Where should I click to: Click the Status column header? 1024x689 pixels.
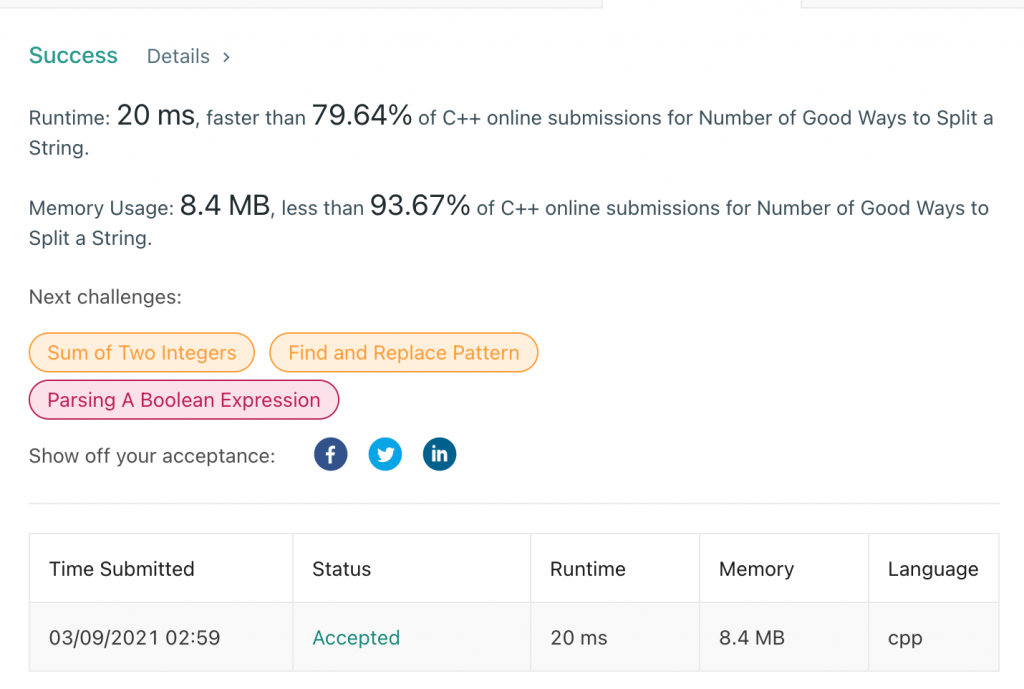[x=341, y=568]
